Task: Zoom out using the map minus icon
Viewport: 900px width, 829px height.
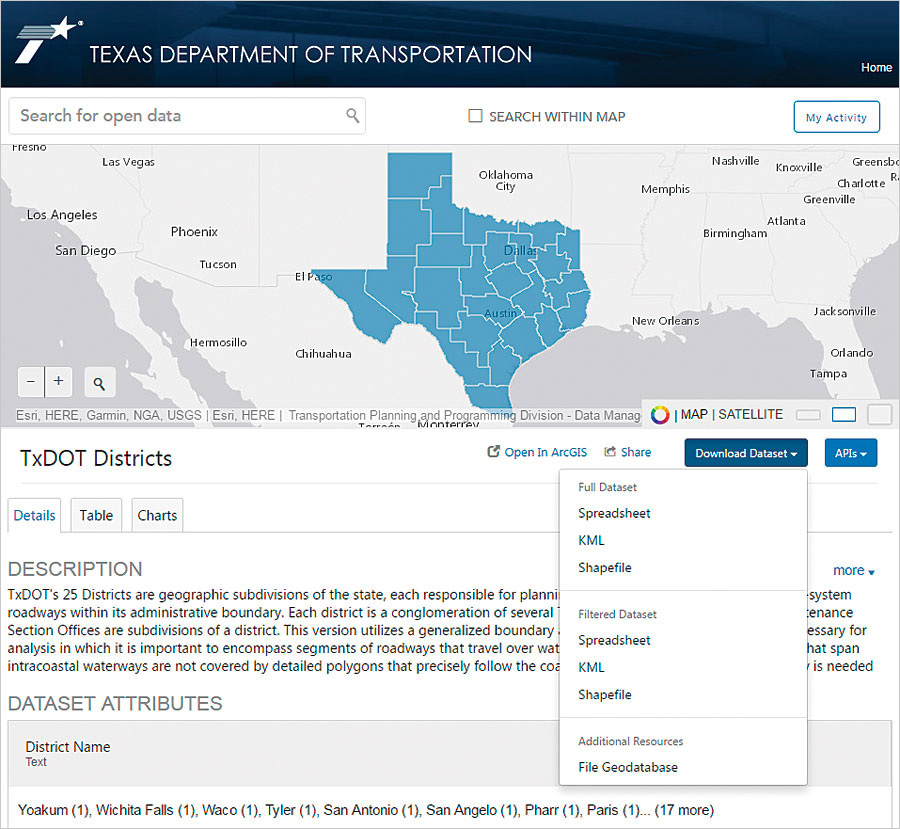Action: tap(30, 381)
